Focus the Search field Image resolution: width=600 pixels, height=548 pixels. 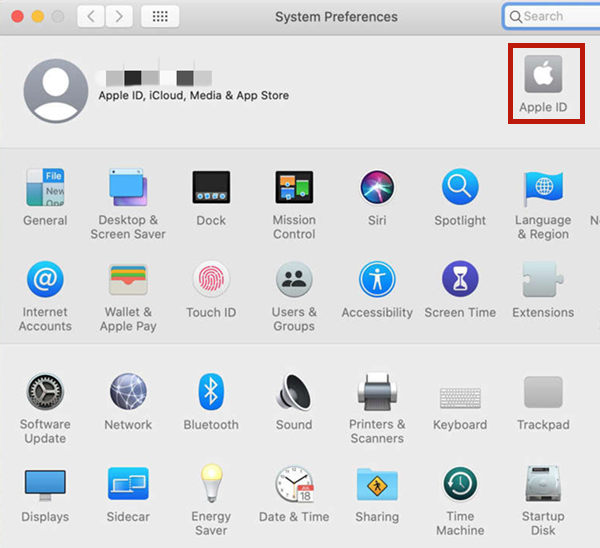coord(552,16)
